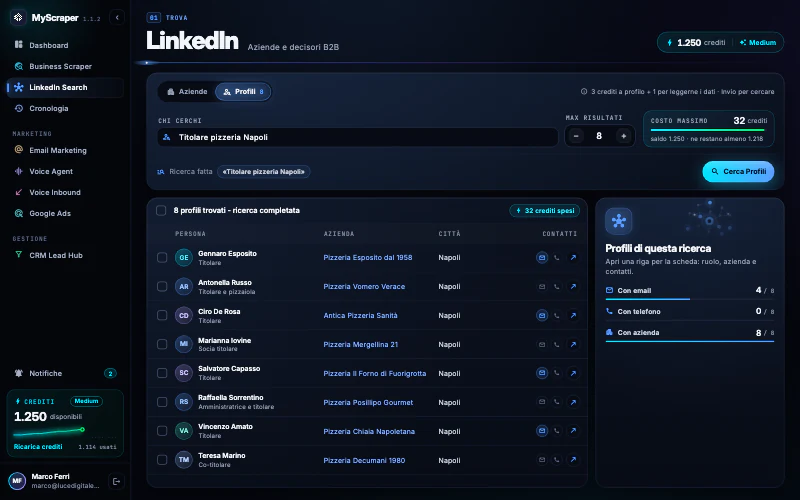This screenshot has width=800, height=500.
Task: Open Salvatore Capasso's profile arrow icon
Action: [573, 373]
